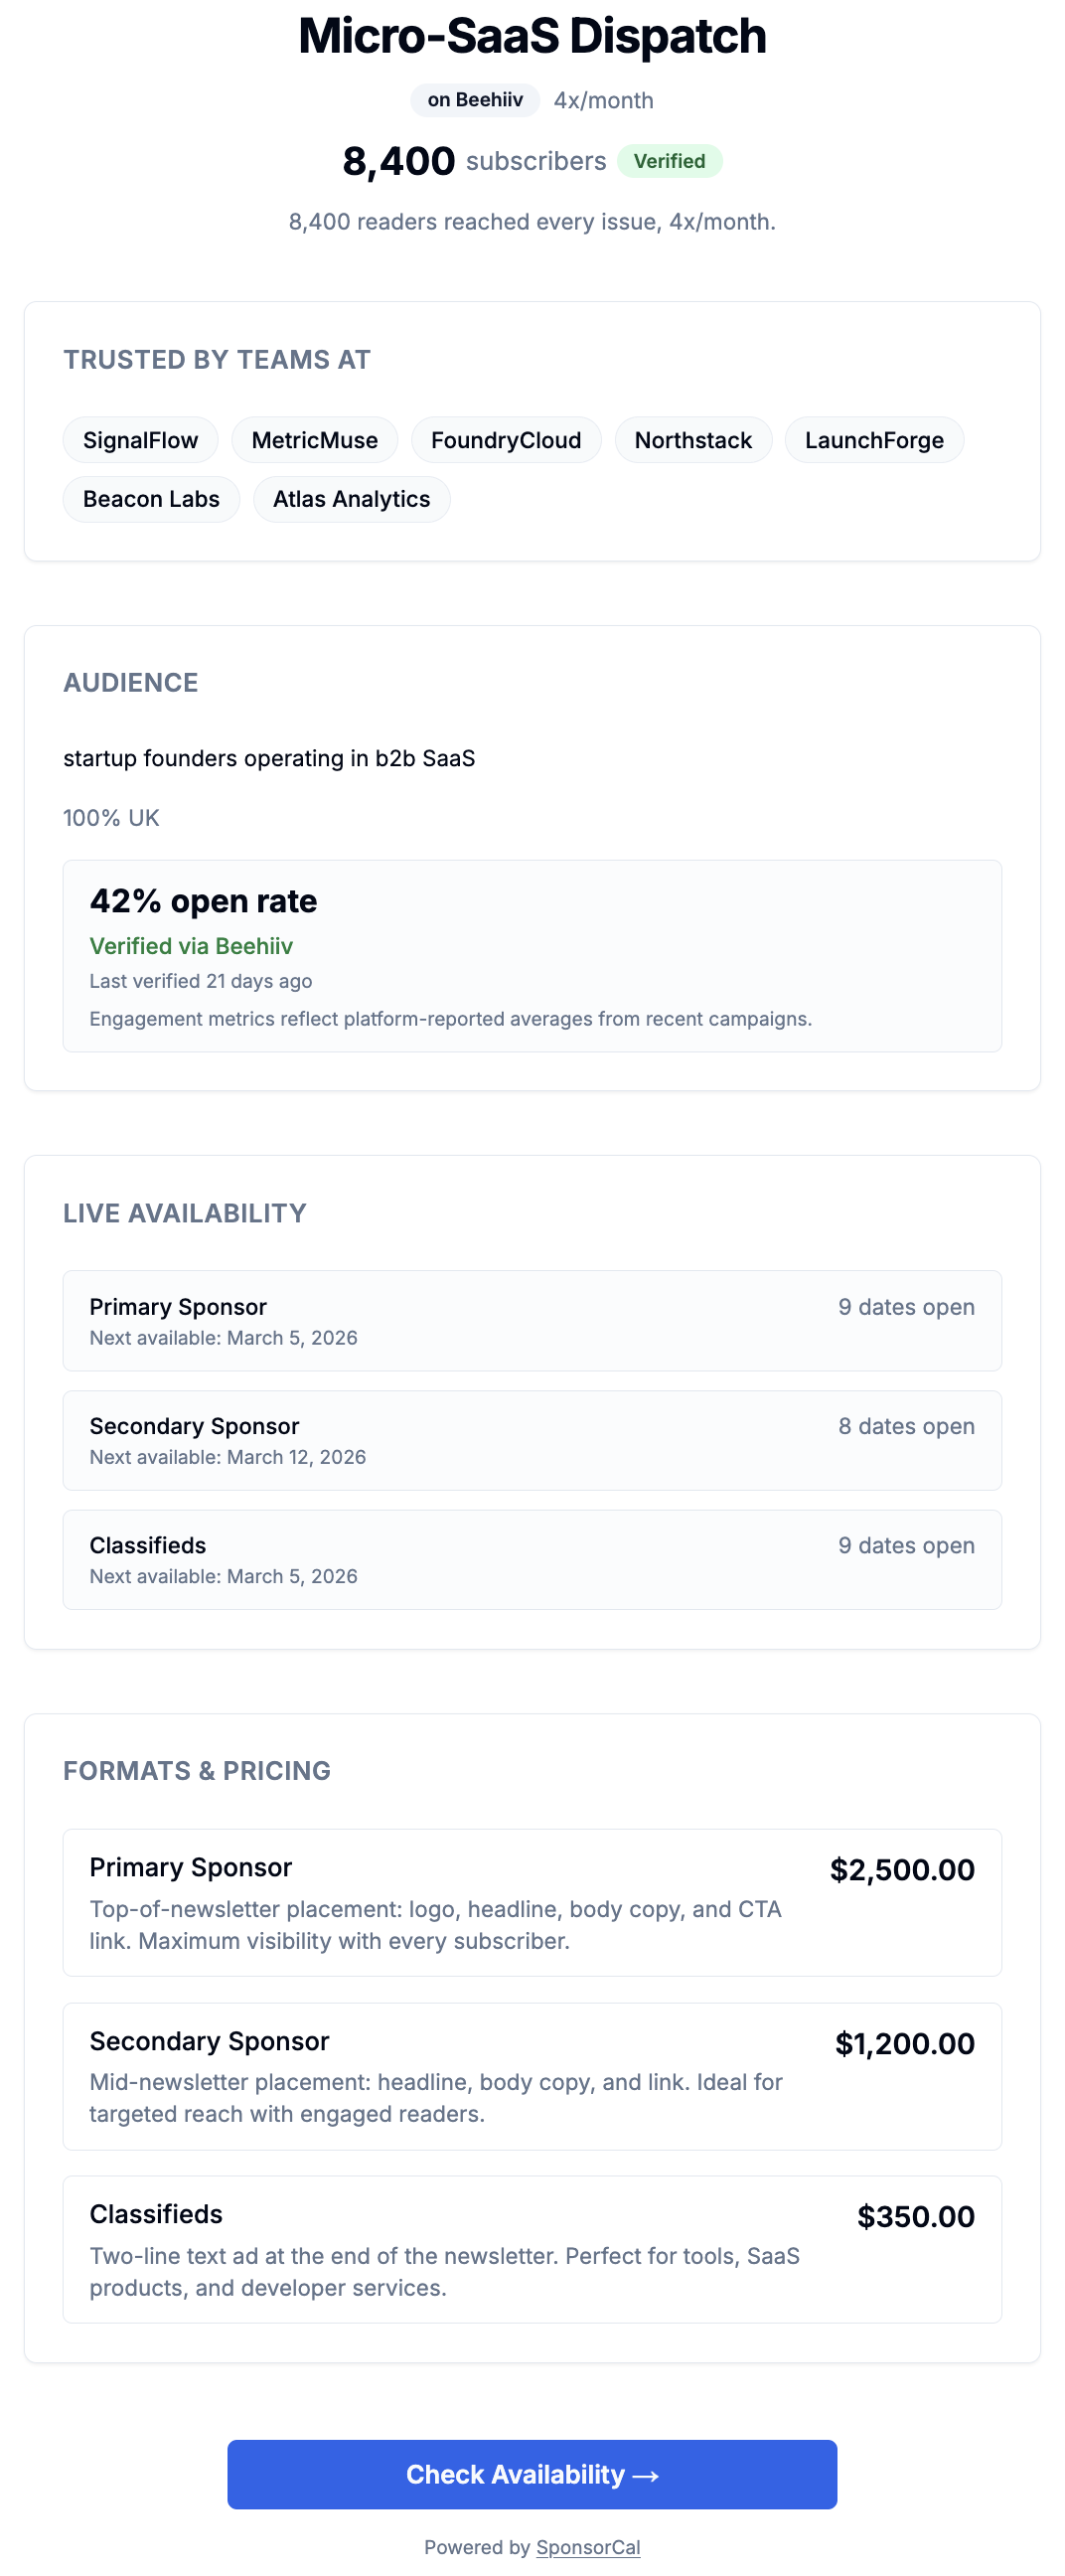Image resolution: width=1065 pixels, height=2576 pixels.
Task: Click the FoundryCloud badge
Action: tap(506, 440)
